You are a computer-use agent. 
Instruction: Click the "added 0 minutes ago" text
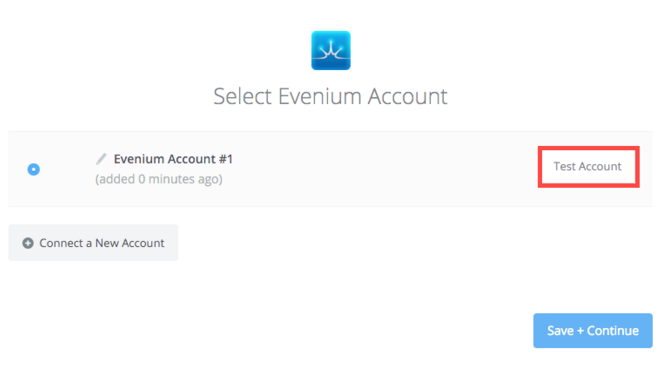pos(159,179)
